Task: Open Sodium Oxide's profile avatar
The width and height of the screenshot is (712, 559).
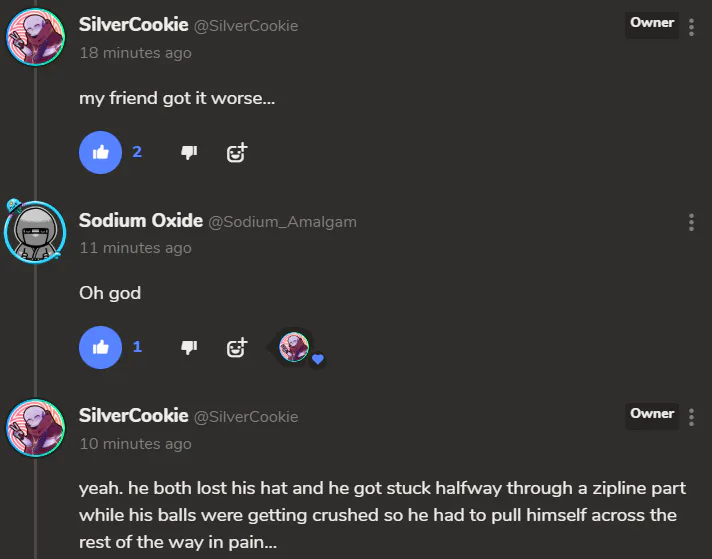Action: (35, 232)
